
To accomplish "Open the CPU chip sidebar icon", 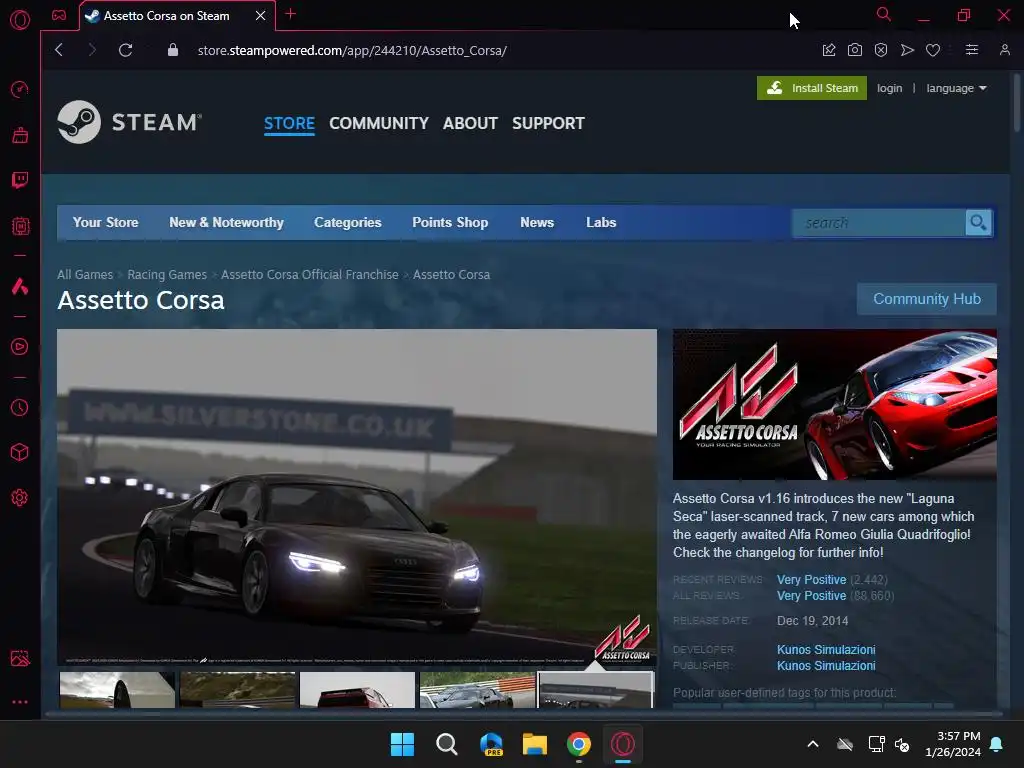I will pyautogui.click(x=20, y=226).
